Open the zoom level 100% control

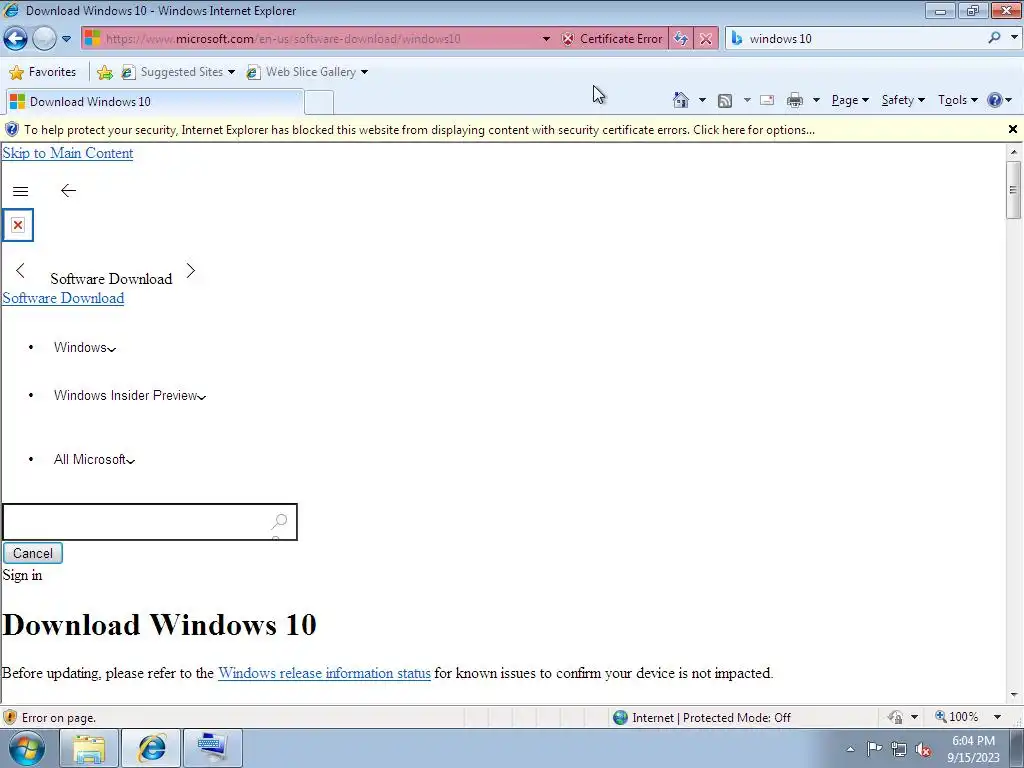tap(967, 717)
